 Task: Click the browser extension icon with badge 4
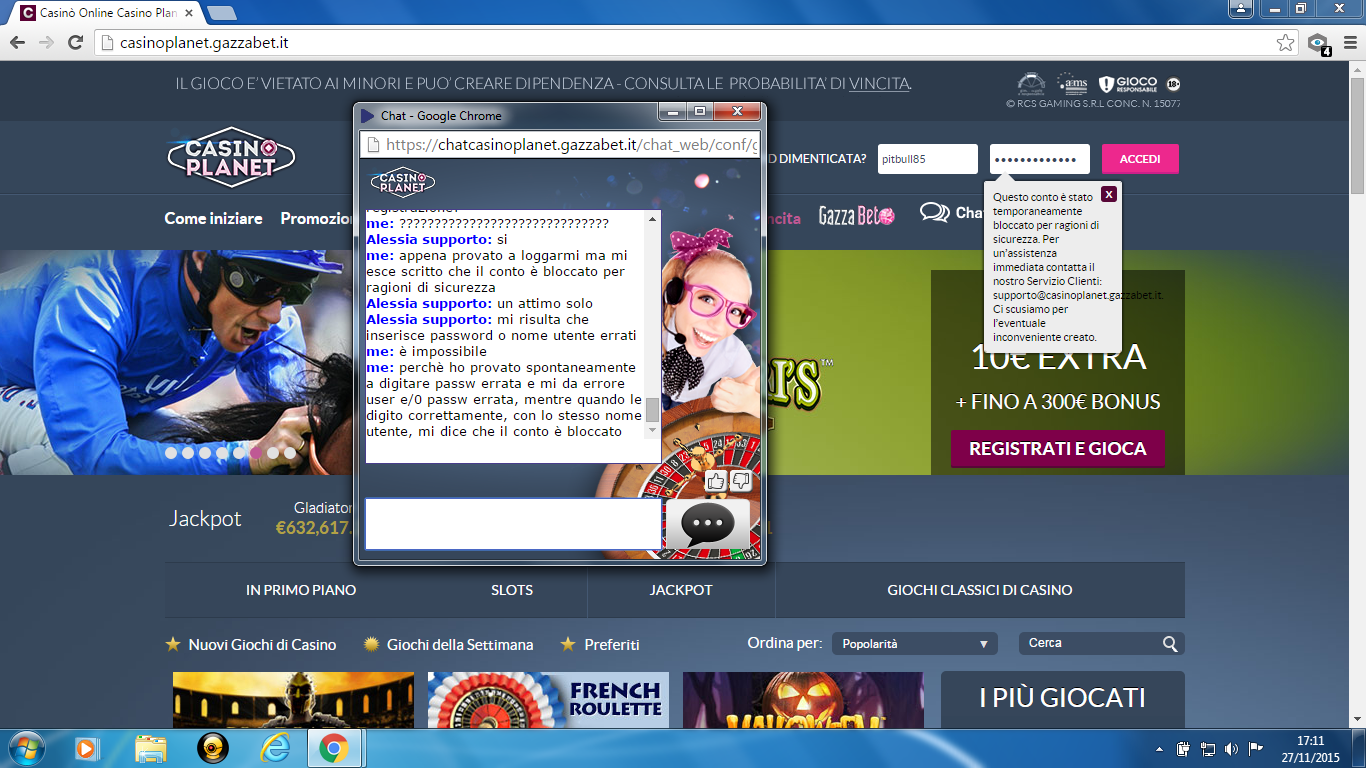click(x=1319, y=44)
